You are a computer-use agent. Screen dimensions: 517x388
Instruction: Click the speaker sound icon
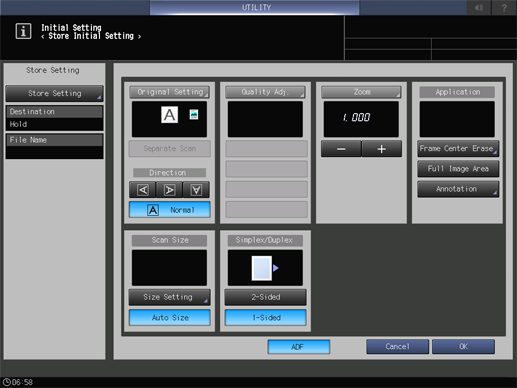[479, 7]
